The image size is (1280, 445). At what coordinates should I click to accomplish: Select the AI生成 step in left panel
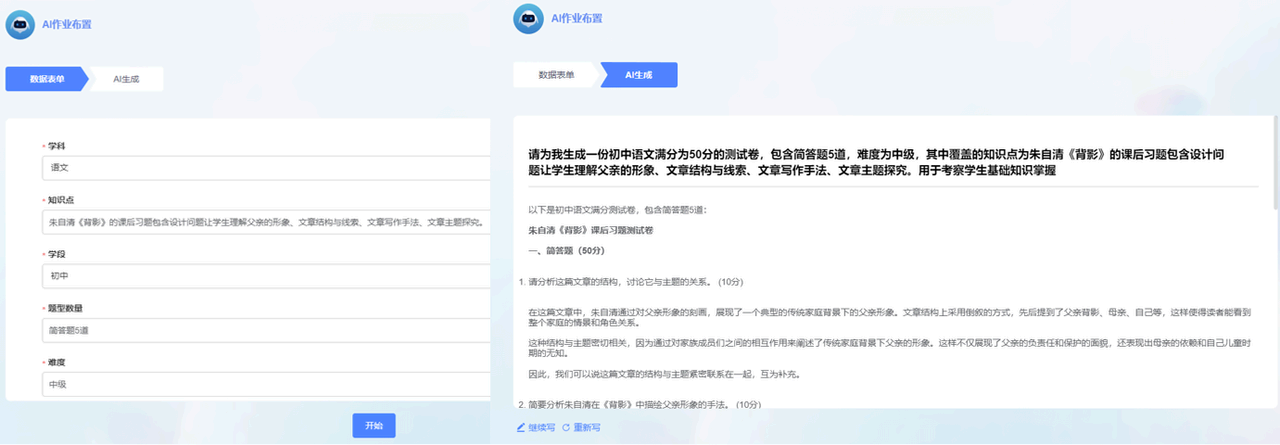126,79
